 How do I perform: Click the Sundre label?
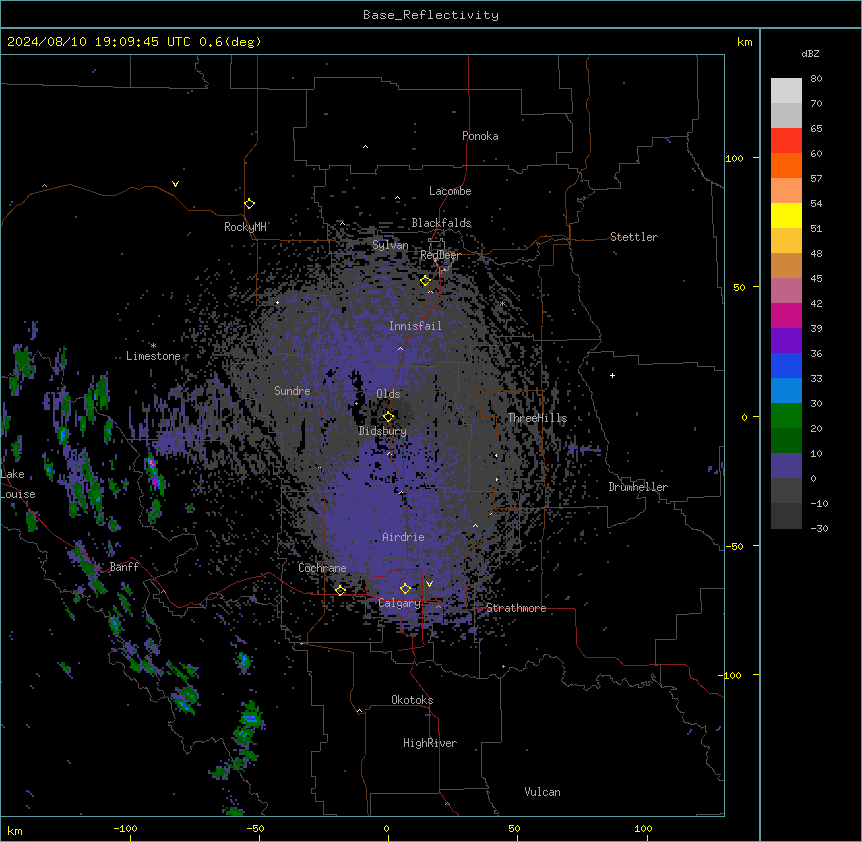click(292, 391)
